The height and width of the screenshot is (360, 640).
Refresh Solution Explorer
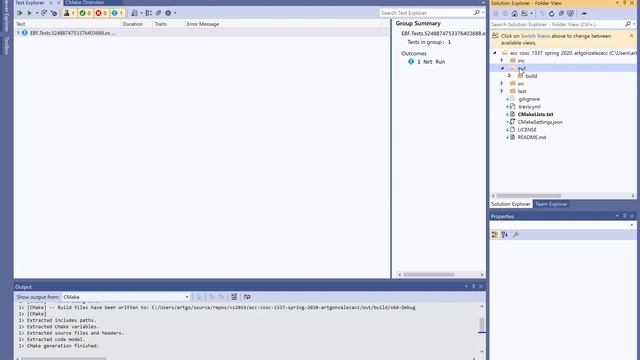(551, 13)
